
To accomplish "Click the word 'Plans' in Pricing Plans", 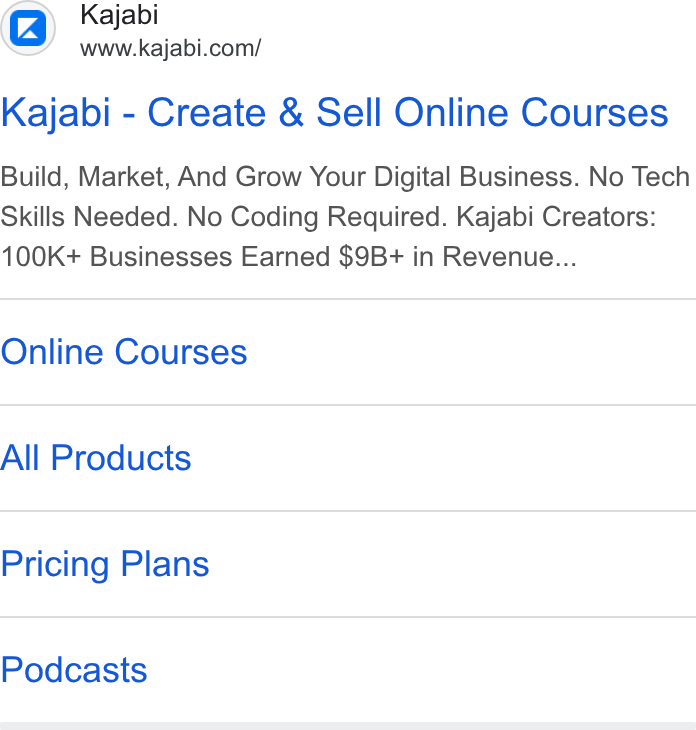I will (x=165, y=564).
